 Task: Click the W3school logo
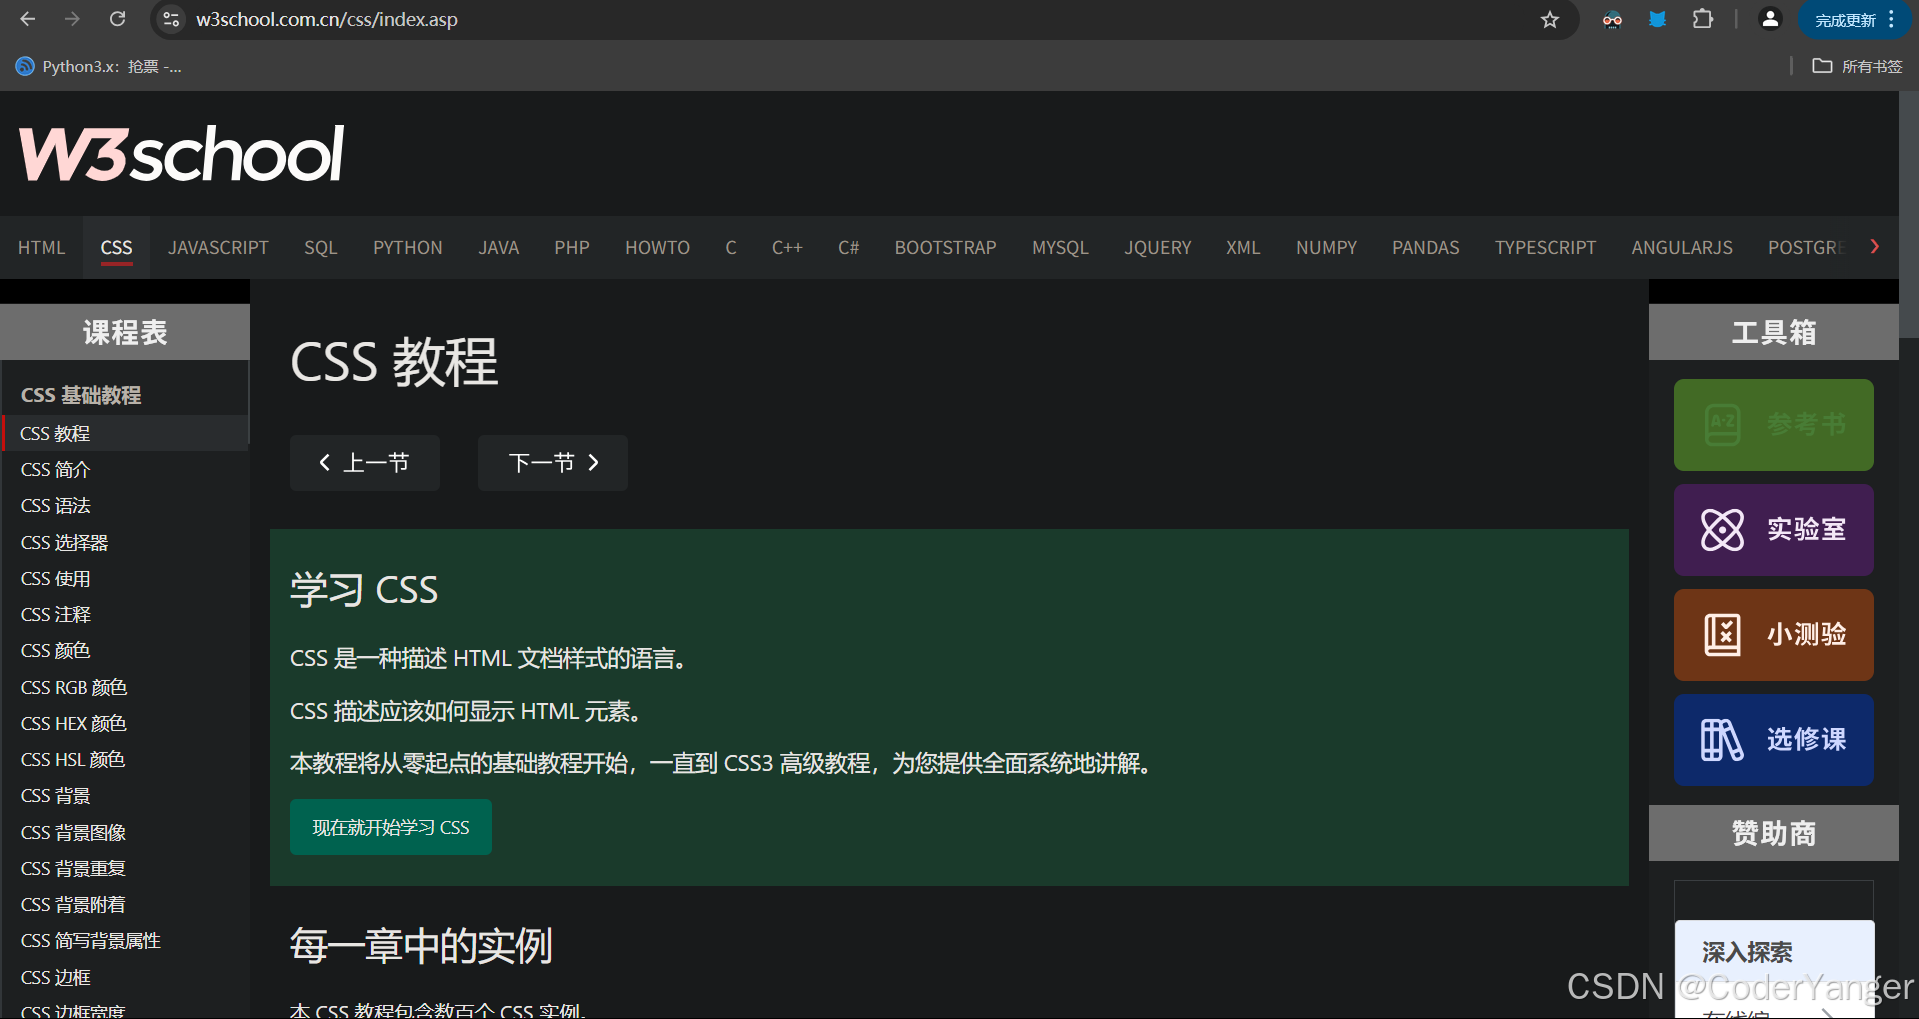[x=181, y=154]
